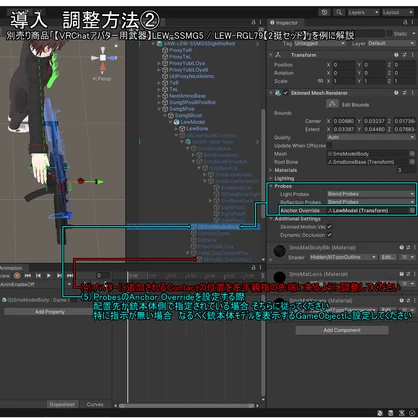
Task: Toggle the Inspector panel lock icon
Action: pyautogui.click(x=405, y=22)
